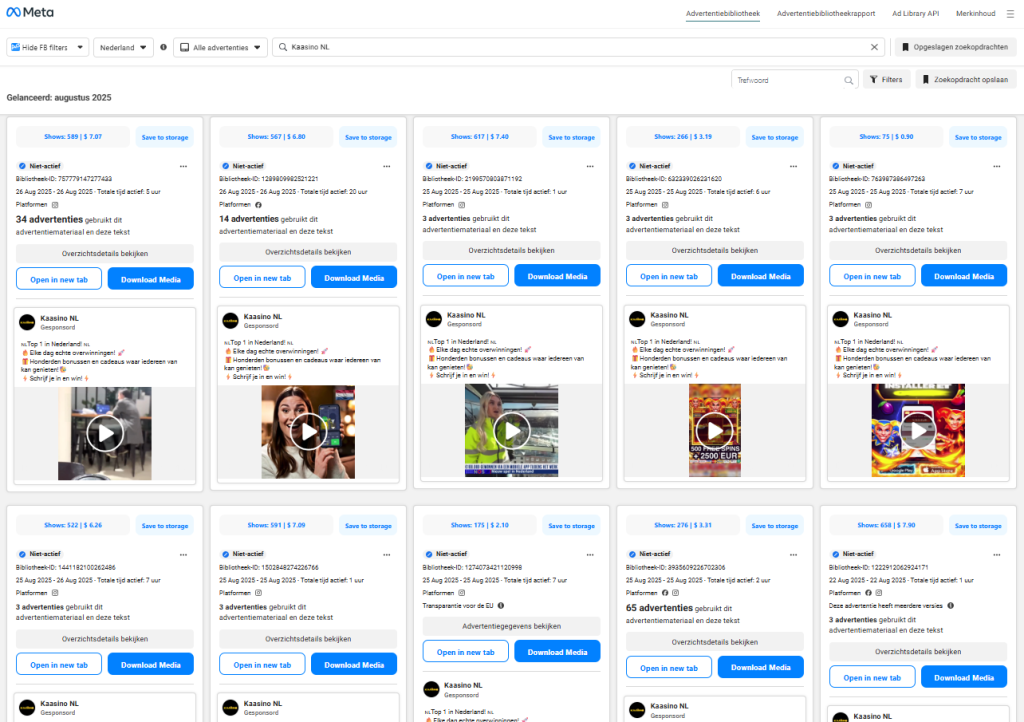
Task: Open the Hide FB filters dropdown
Action: pos(47,47)
